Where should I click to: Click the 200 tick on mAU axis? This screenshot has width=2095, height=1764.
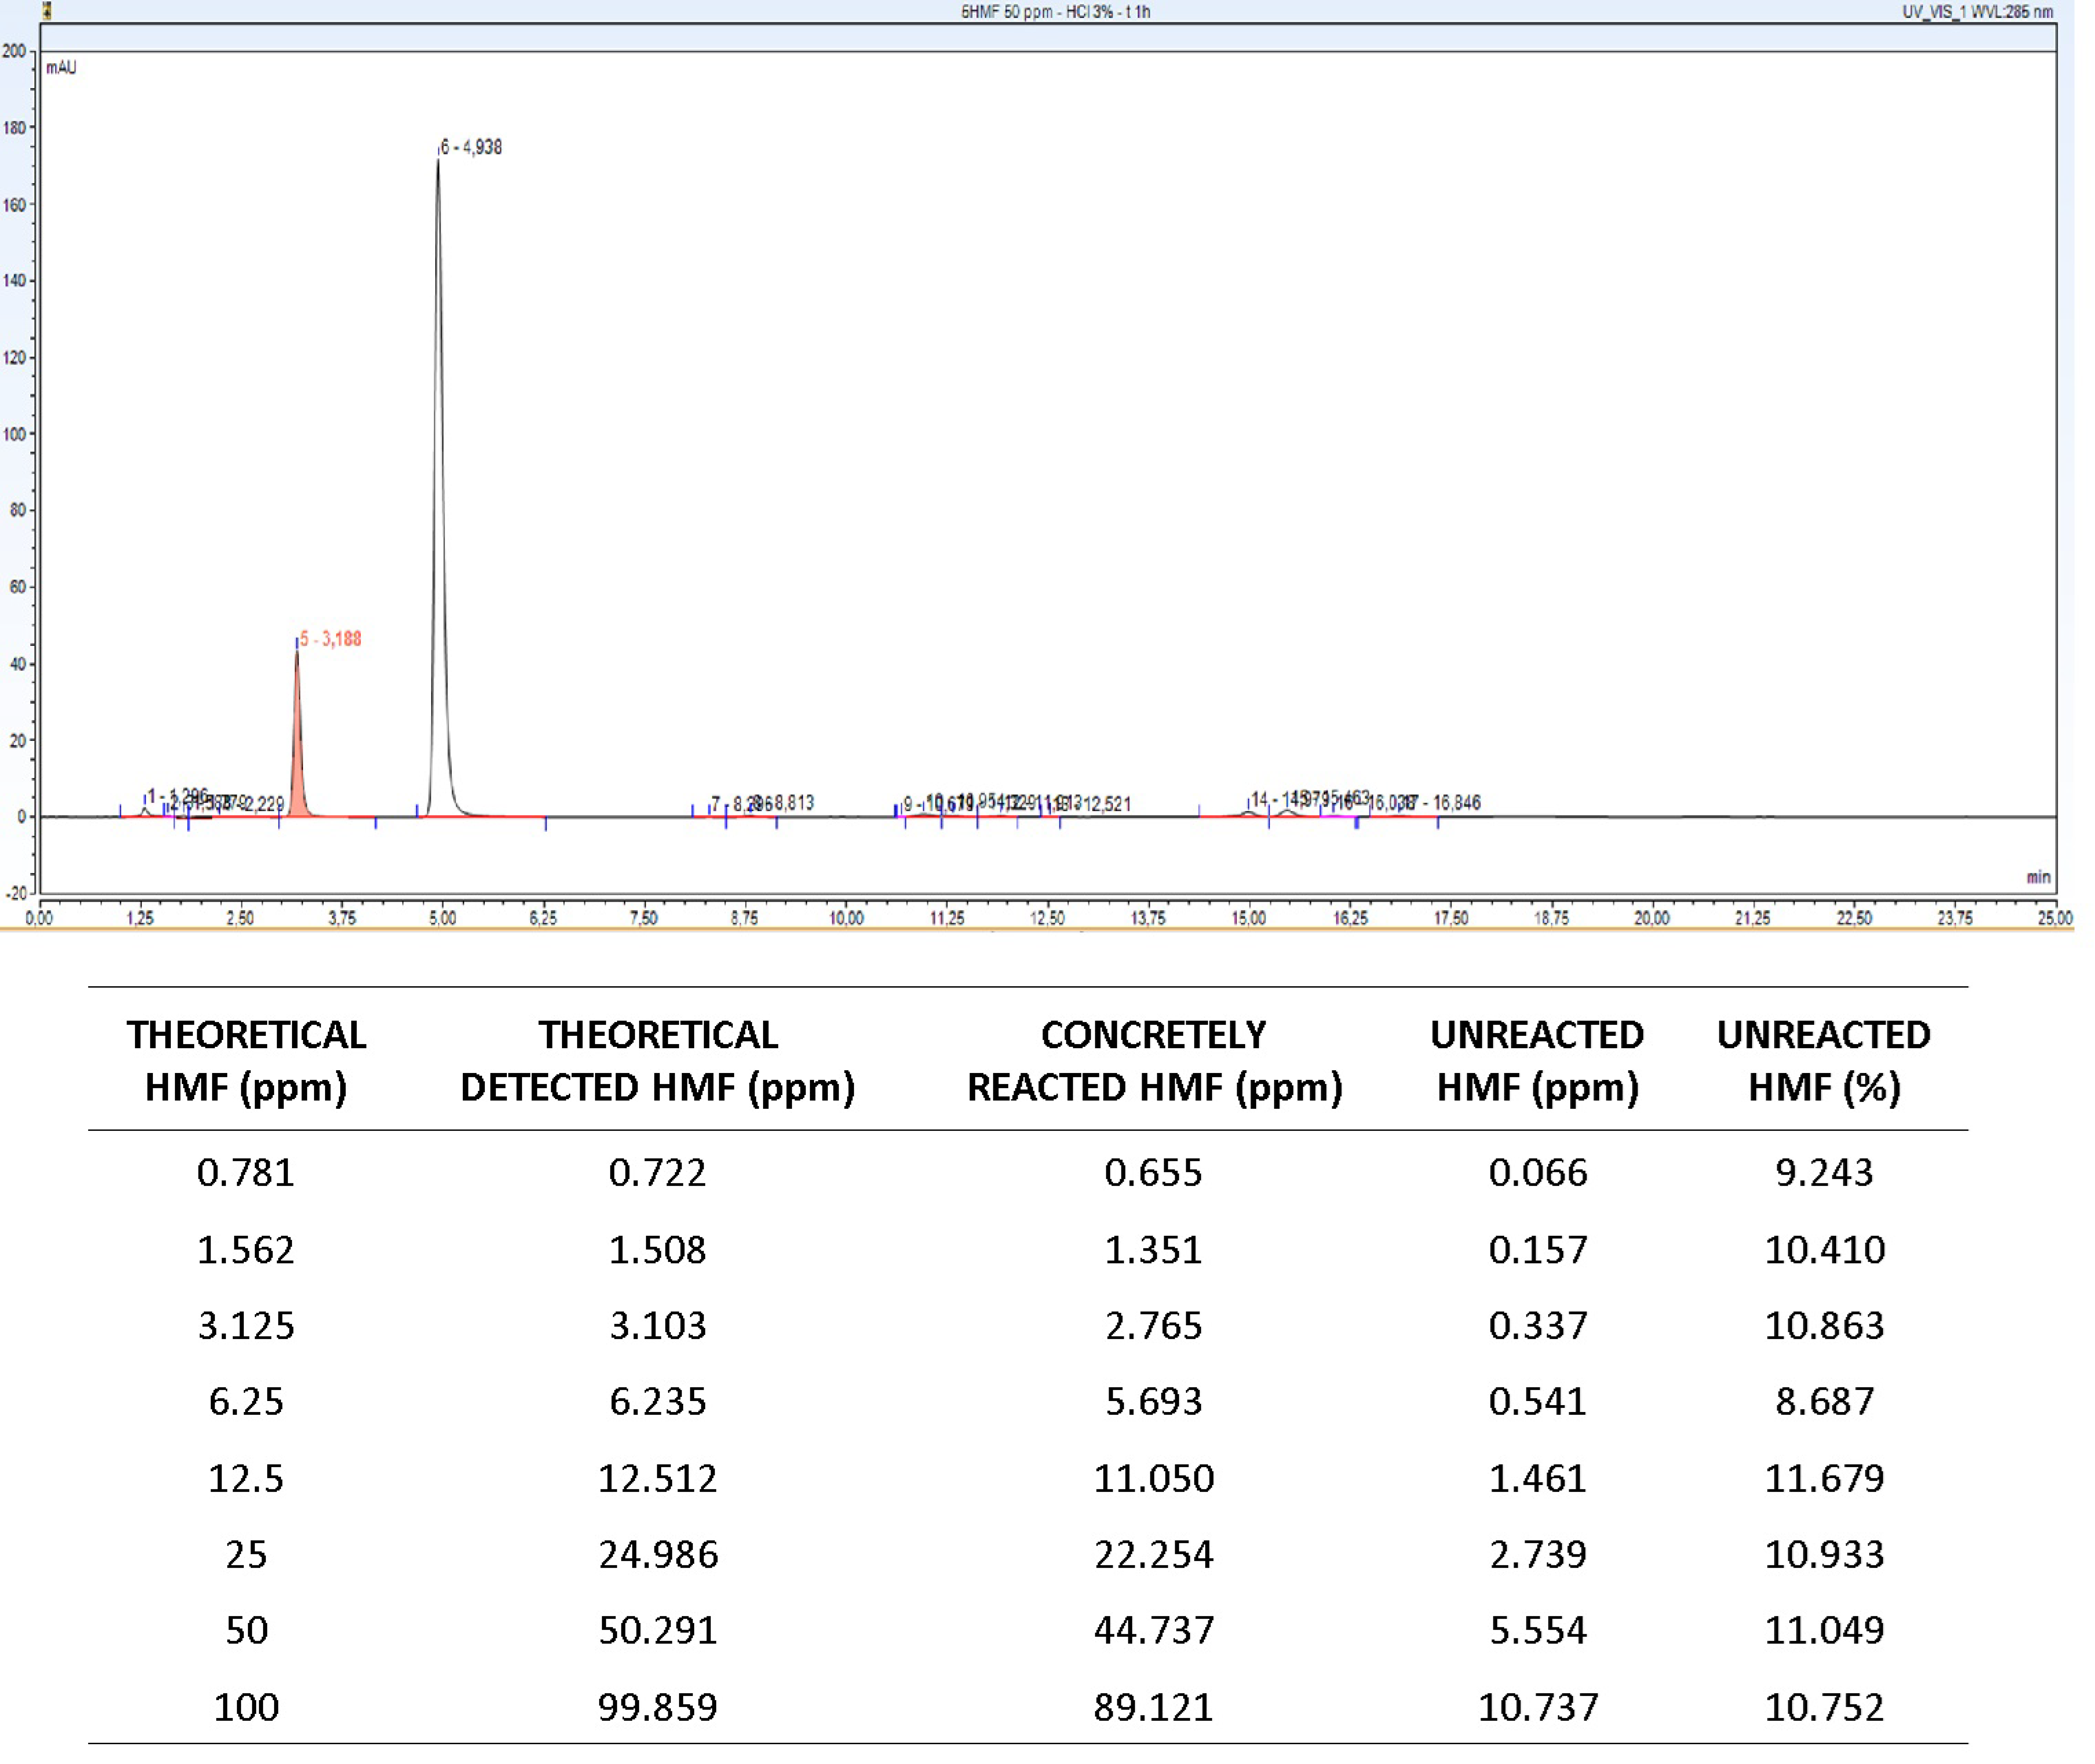14,51
